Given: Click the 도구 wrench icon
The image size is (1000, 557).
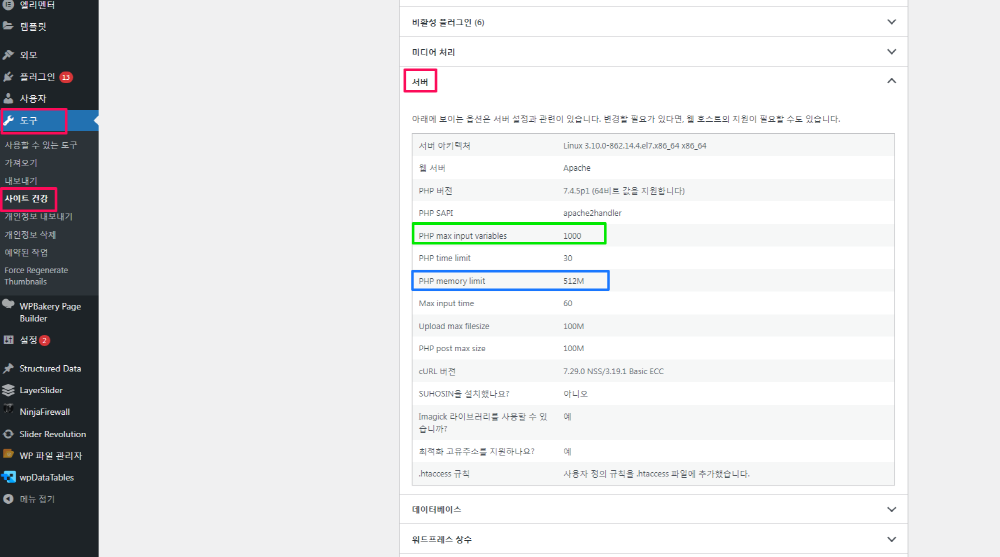Looking at the screenshot, I should pyautogui.click(x=9, y=120).
